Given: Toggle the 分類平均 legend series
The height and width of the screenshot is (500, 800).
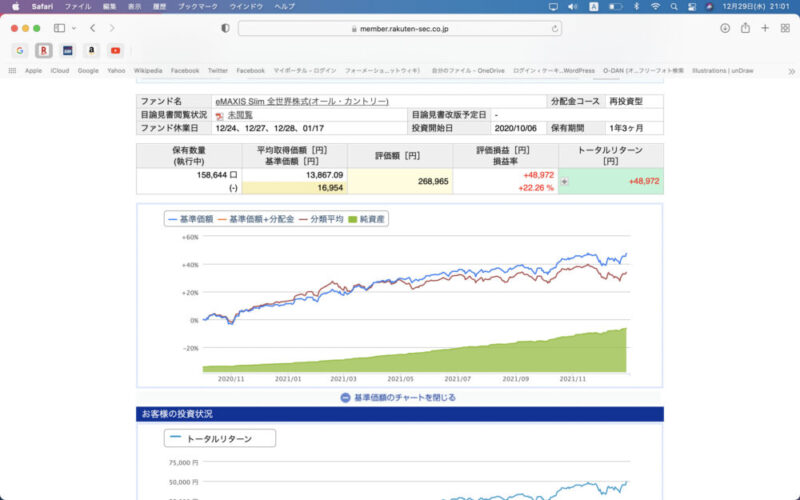Looking at the screenshot, I should coord(321,219).
